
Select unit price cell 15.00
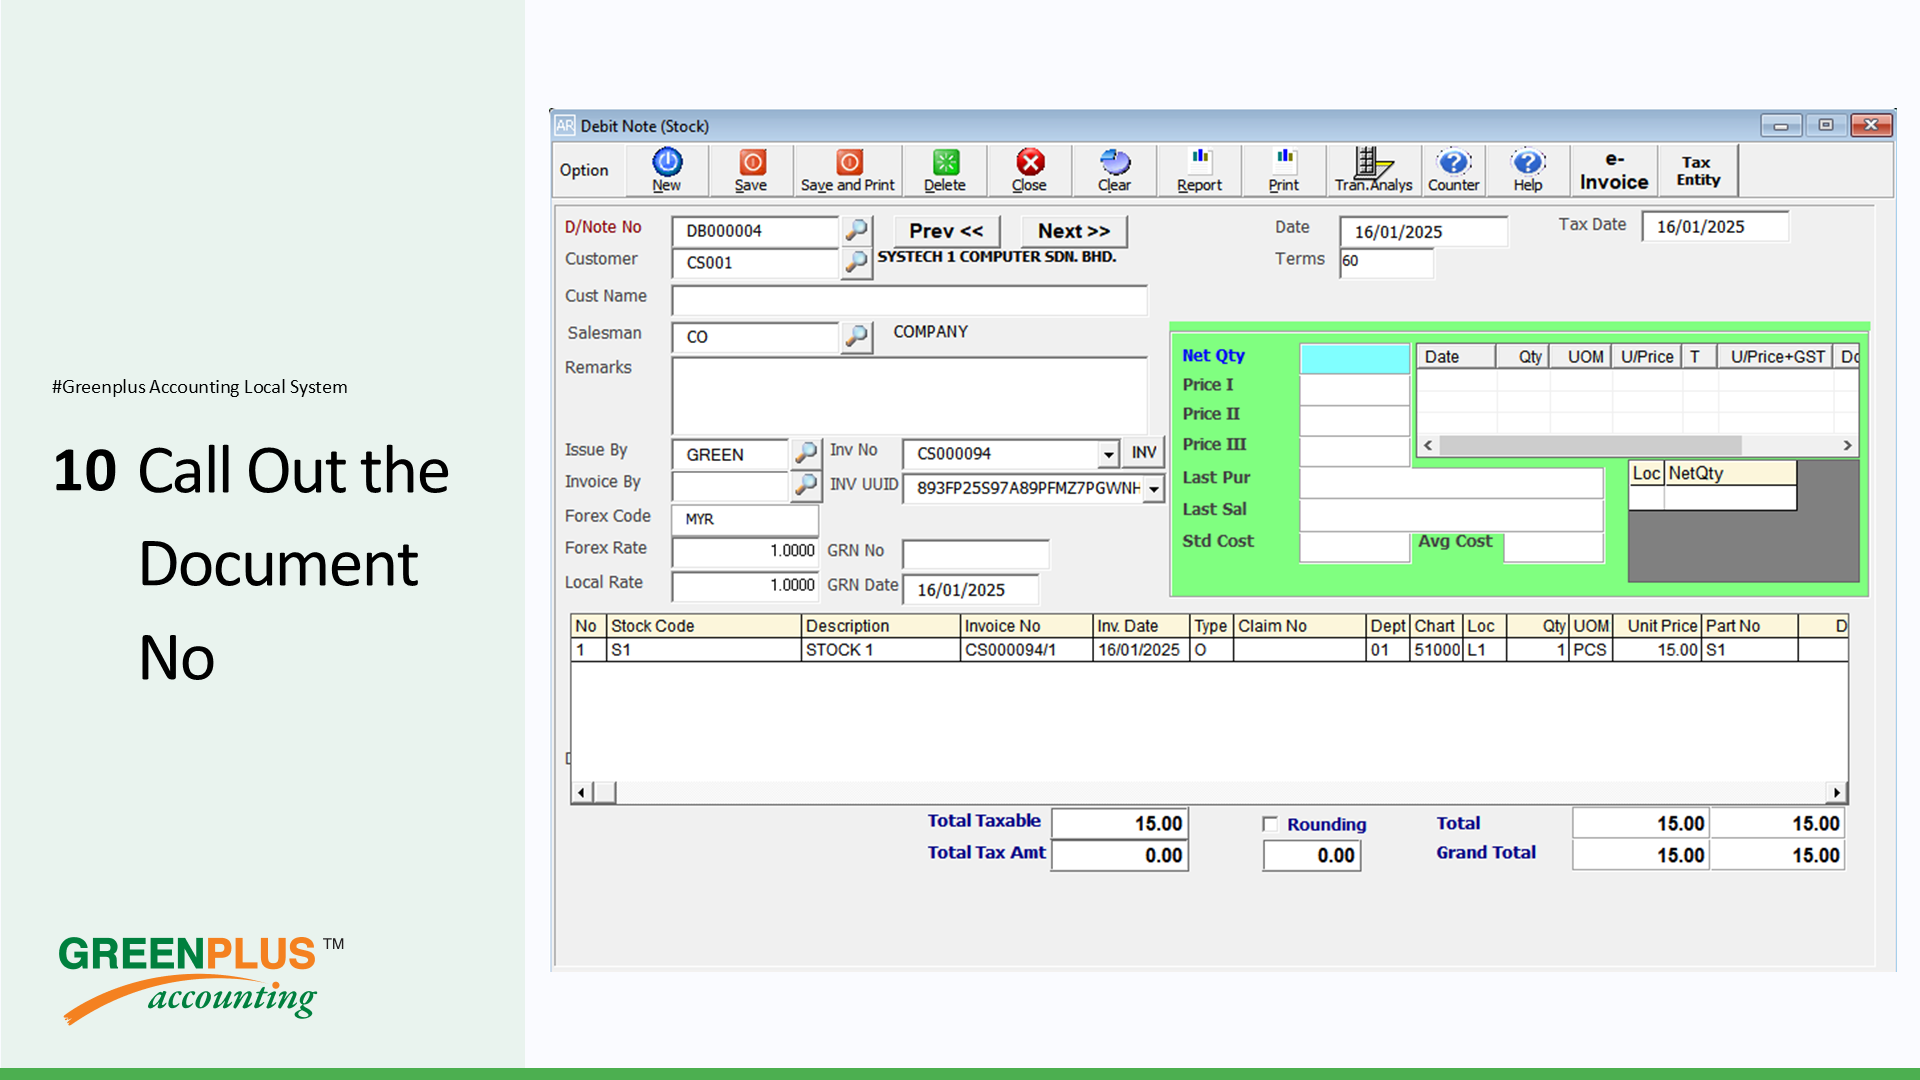1657,650
